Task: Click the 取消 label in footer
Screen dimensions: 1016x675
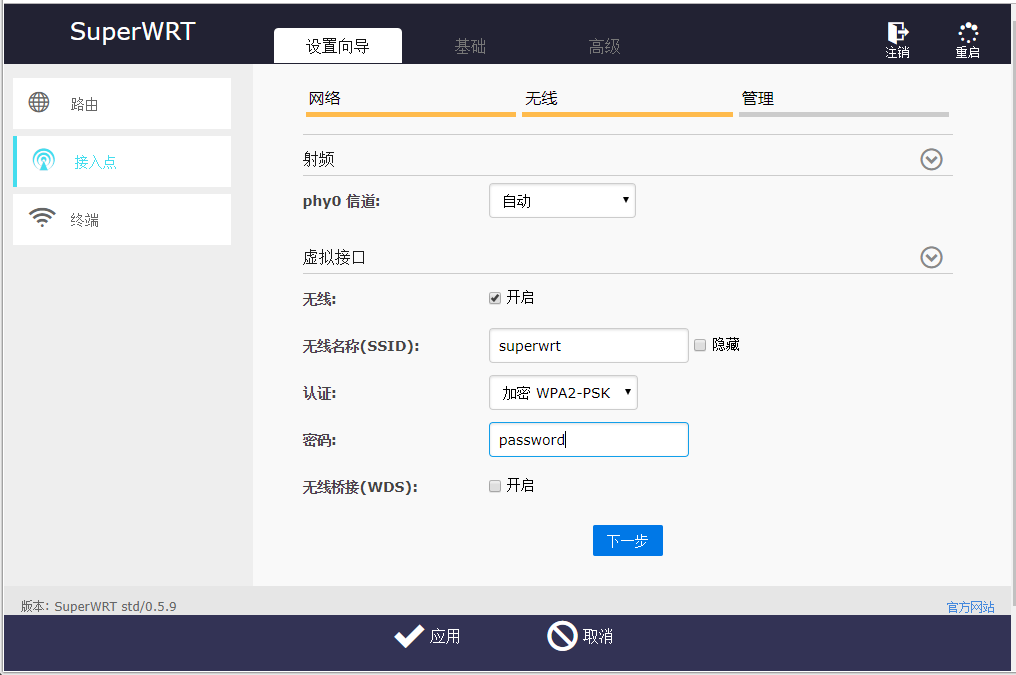Action: (x=597, y=636)
